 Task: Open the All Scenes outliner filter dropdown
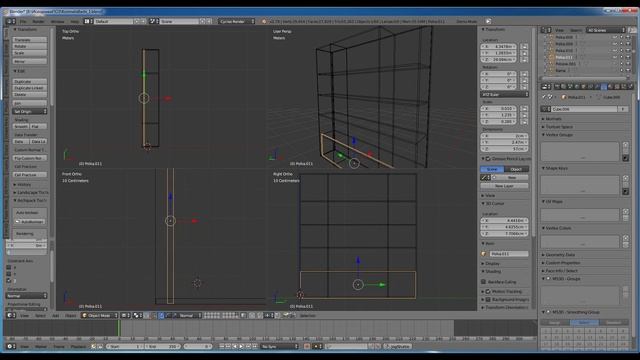click(x=606, y=30)
